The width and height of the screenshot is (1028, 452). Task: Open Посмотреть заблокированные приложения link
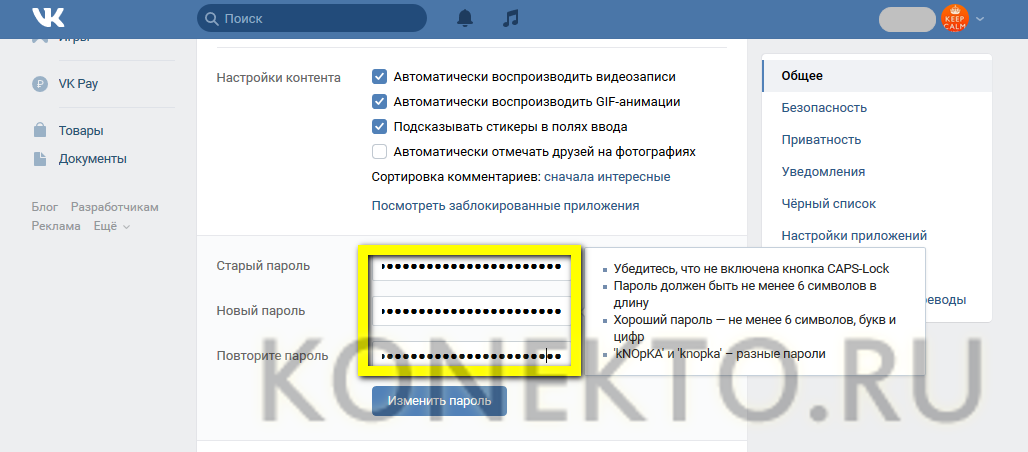tap(505, 205)
